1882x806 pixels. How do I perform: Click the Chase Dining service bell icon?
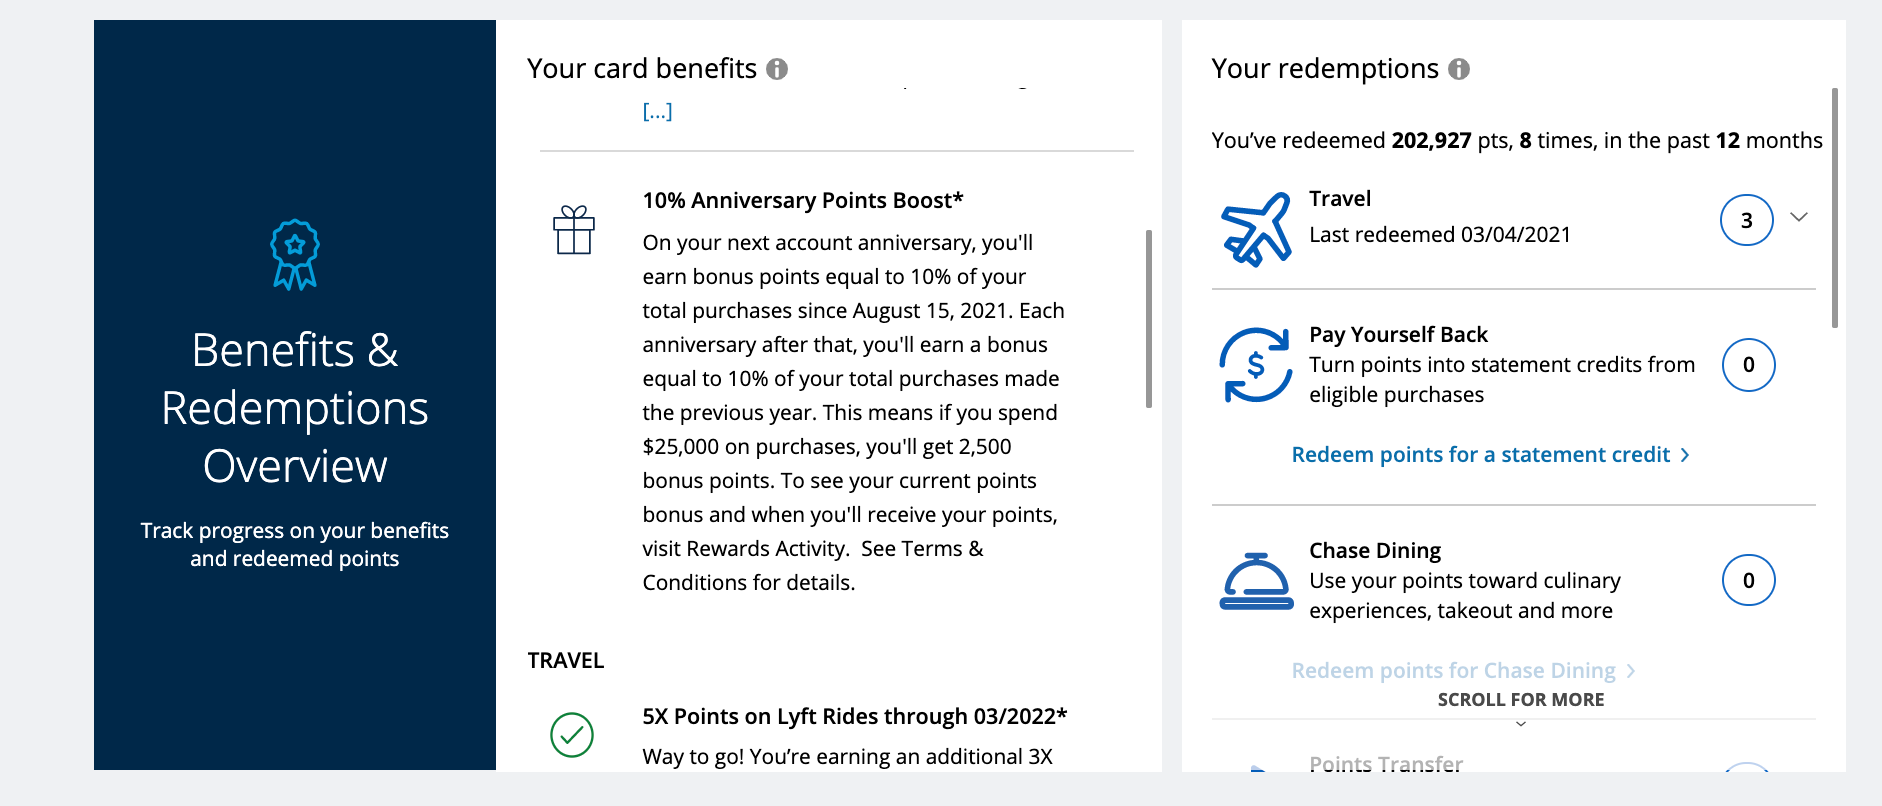coord(1256,581)
